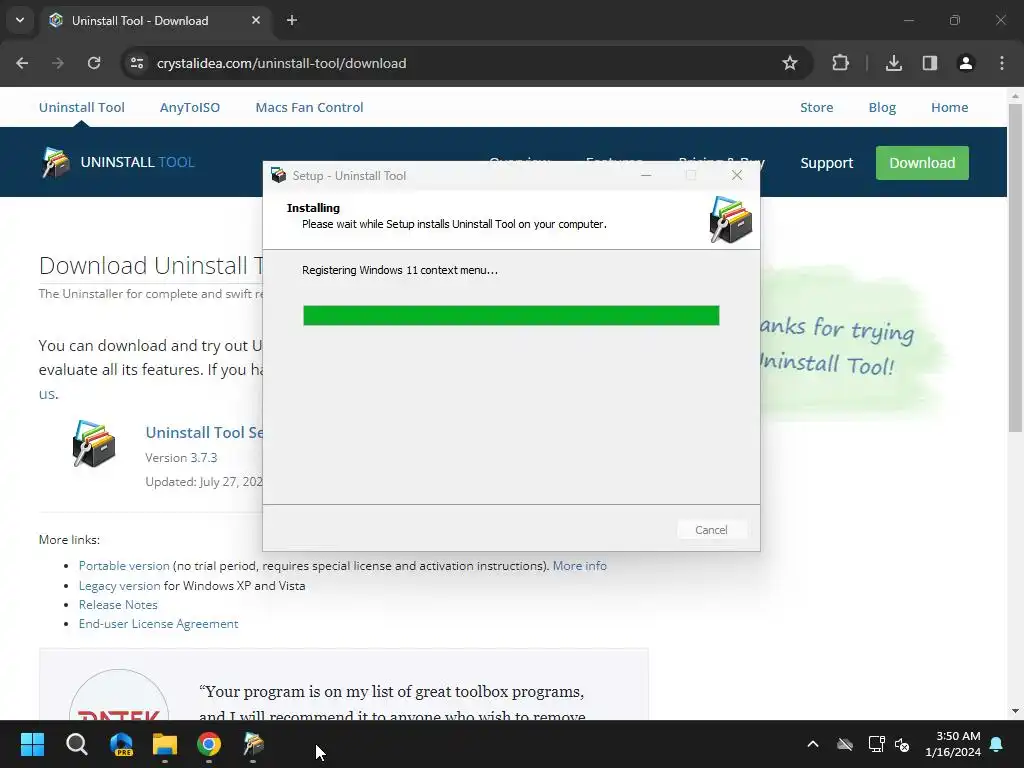Open Chrome downloads icon
The image size is (1024, 768).
pos(893,63)
